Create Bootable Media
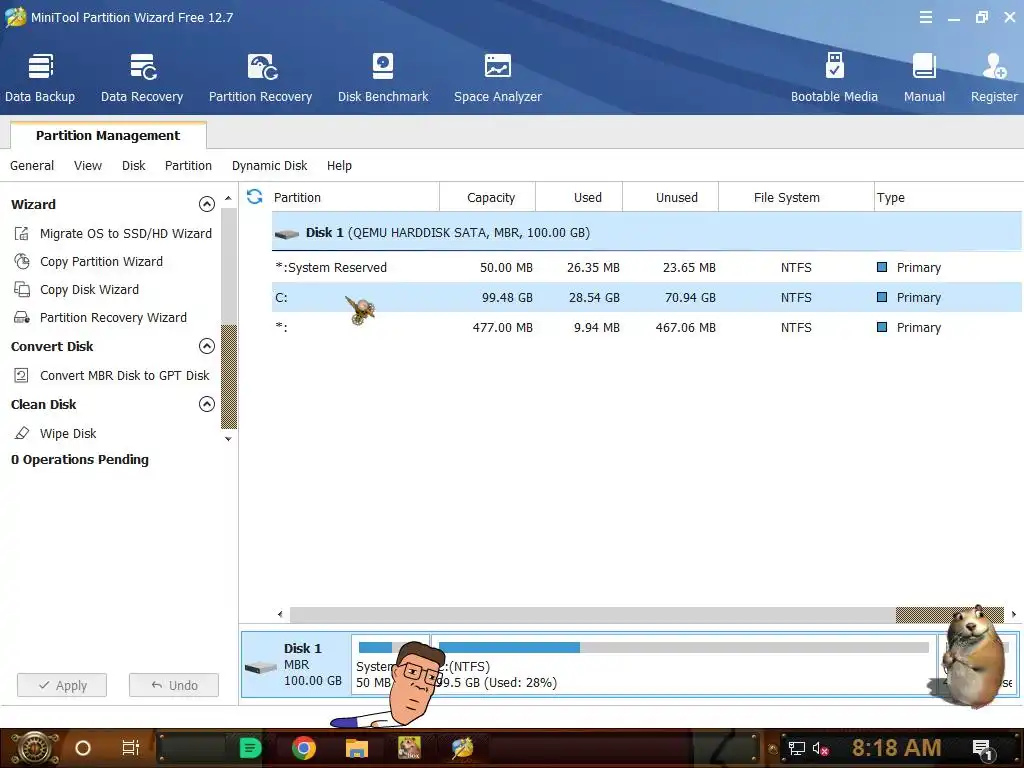 834,78
